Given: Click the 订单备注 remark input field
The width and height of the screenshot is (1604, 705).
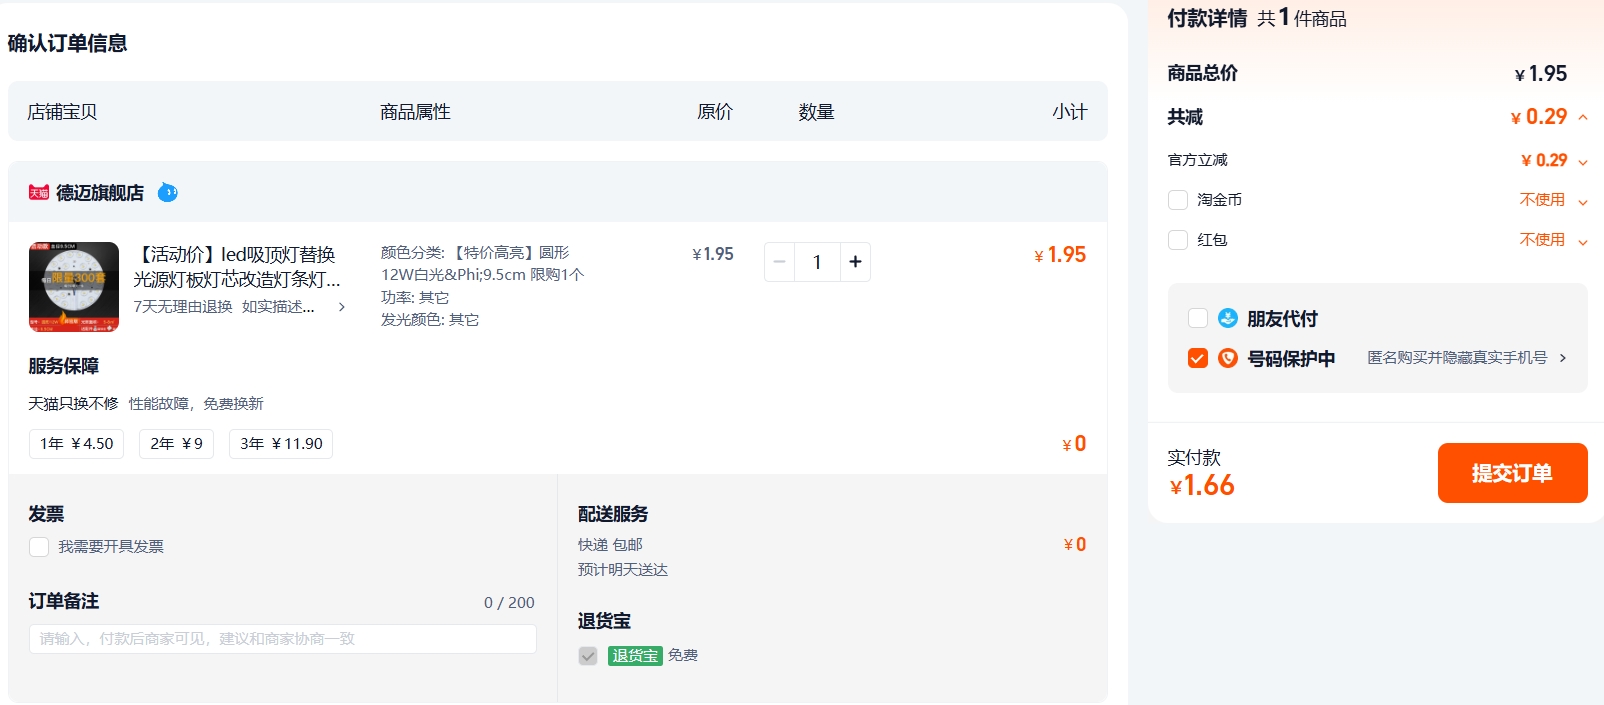Looking at the screenshot, I should point(283,639).
